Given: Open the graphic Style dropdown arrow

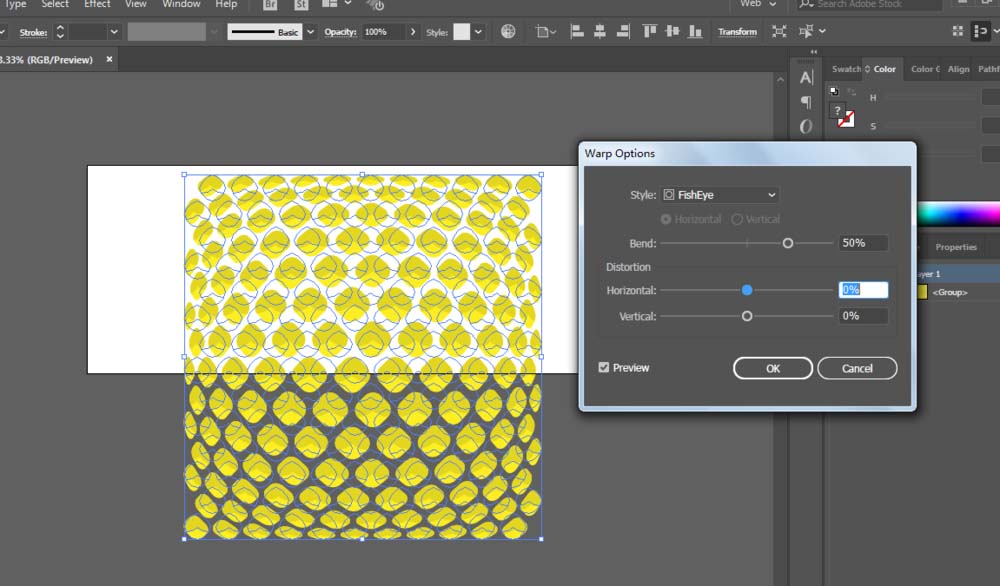Looking at the screenshot, I should [x=478, y=32].
